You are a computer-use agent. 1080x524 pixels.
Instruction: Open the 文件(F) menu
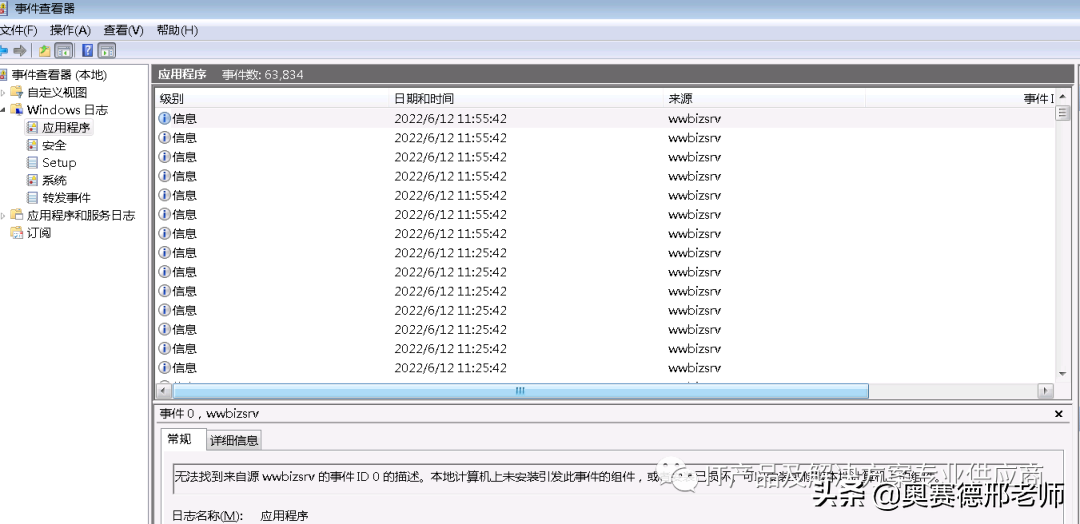pos(18,30)
